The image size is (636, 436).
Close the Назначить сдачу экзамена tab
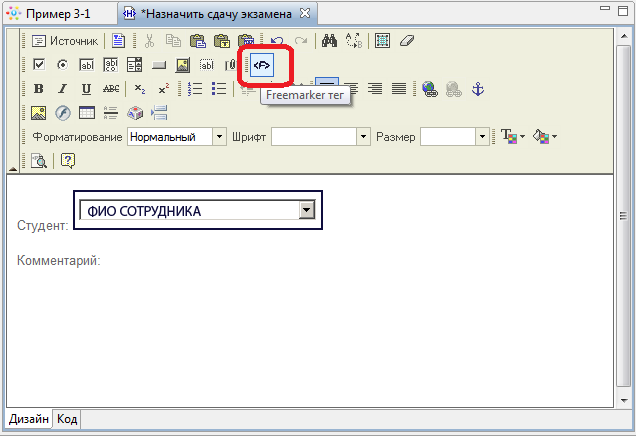305,13
